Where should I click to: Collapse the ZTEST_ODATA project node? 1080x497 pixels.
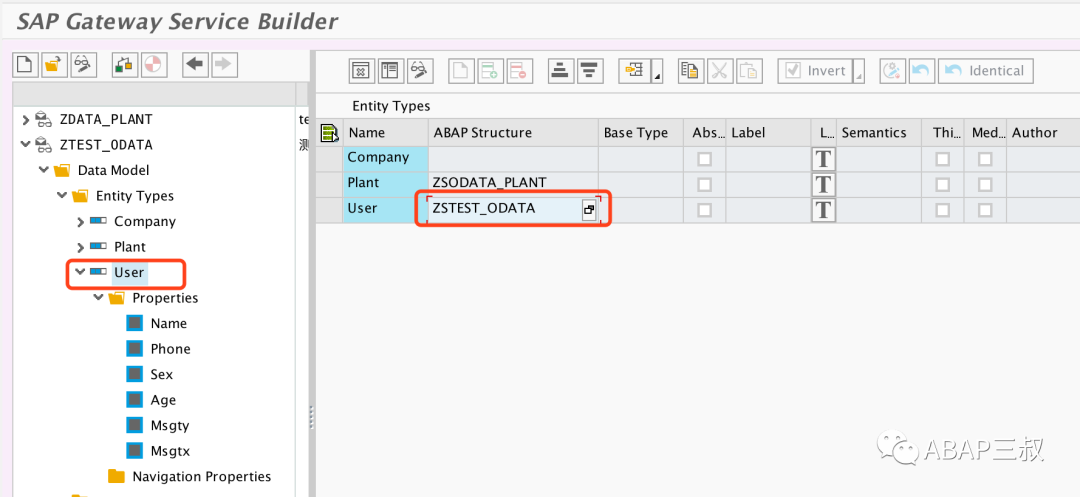(x=26, y=145)
